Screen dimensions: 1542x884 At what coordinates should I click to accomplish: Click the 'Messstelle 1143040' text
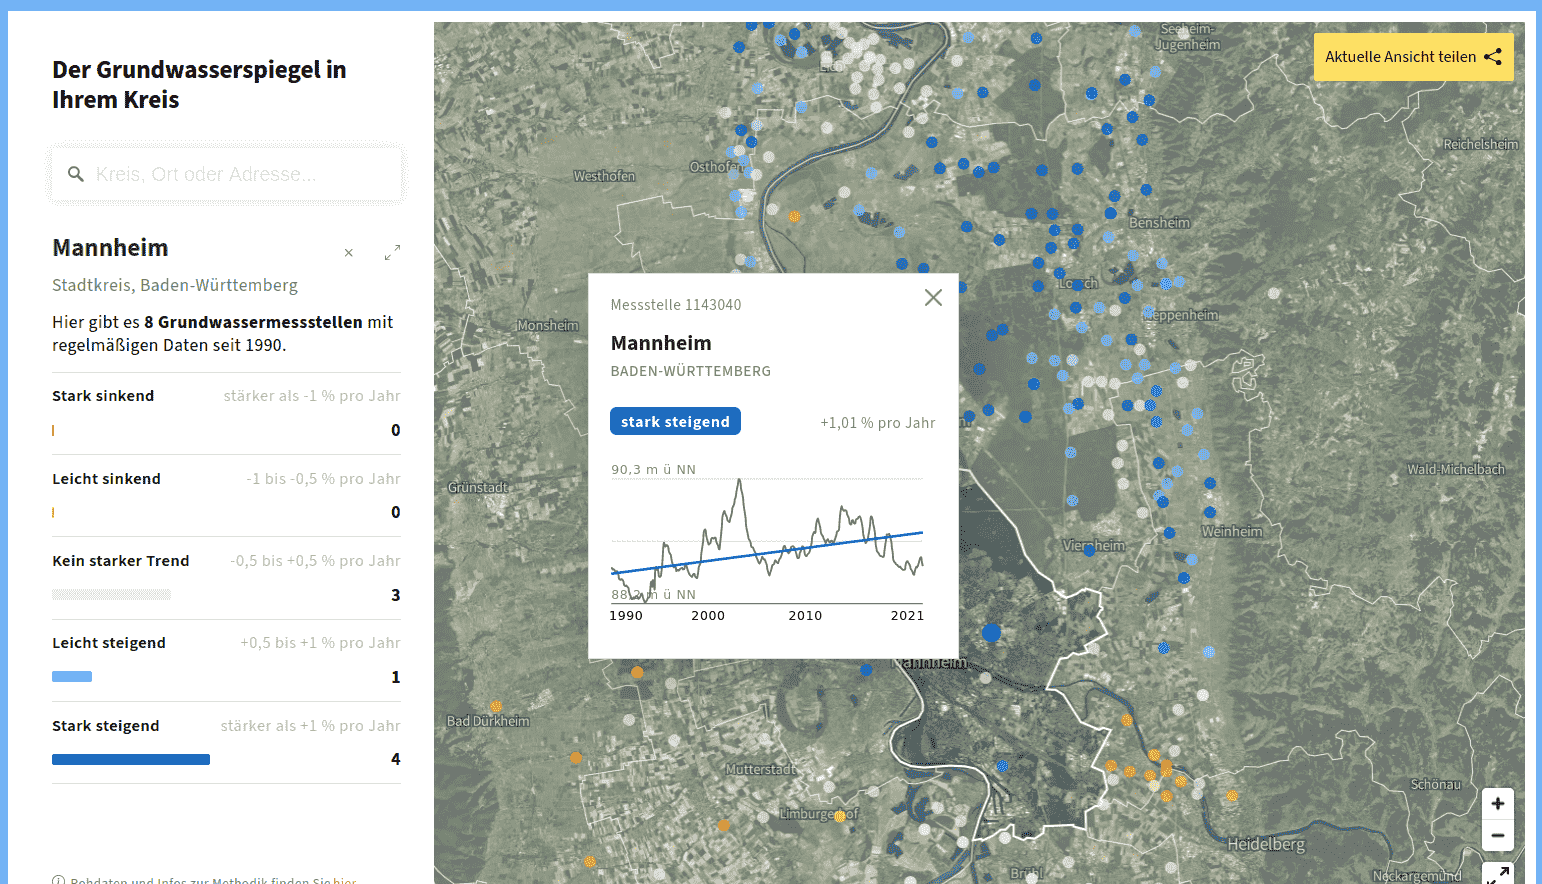[x=676, y=305]
